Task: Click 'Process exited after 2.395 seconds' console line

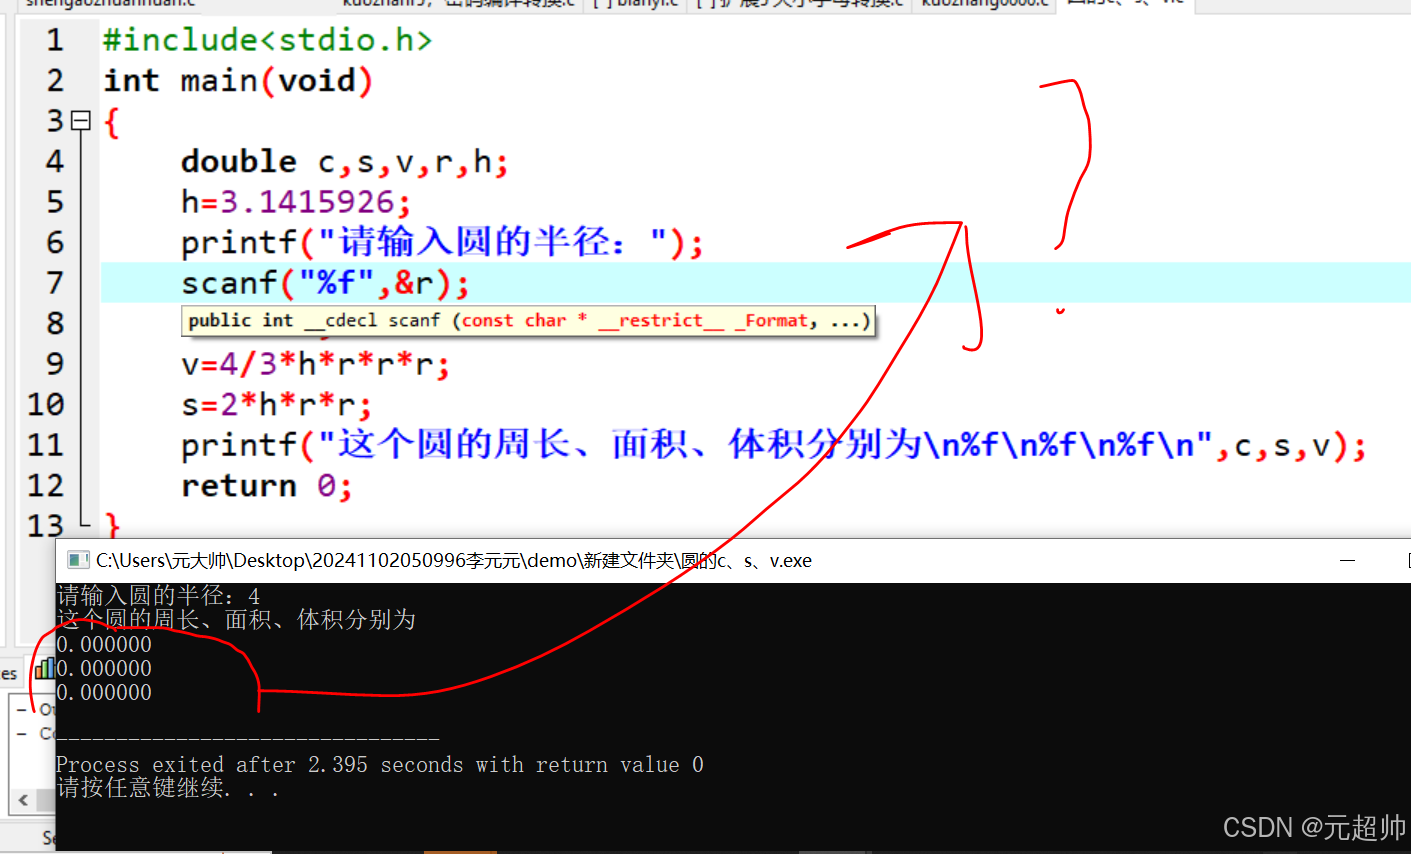Action: pyautogui.click(x=380, y=765)
